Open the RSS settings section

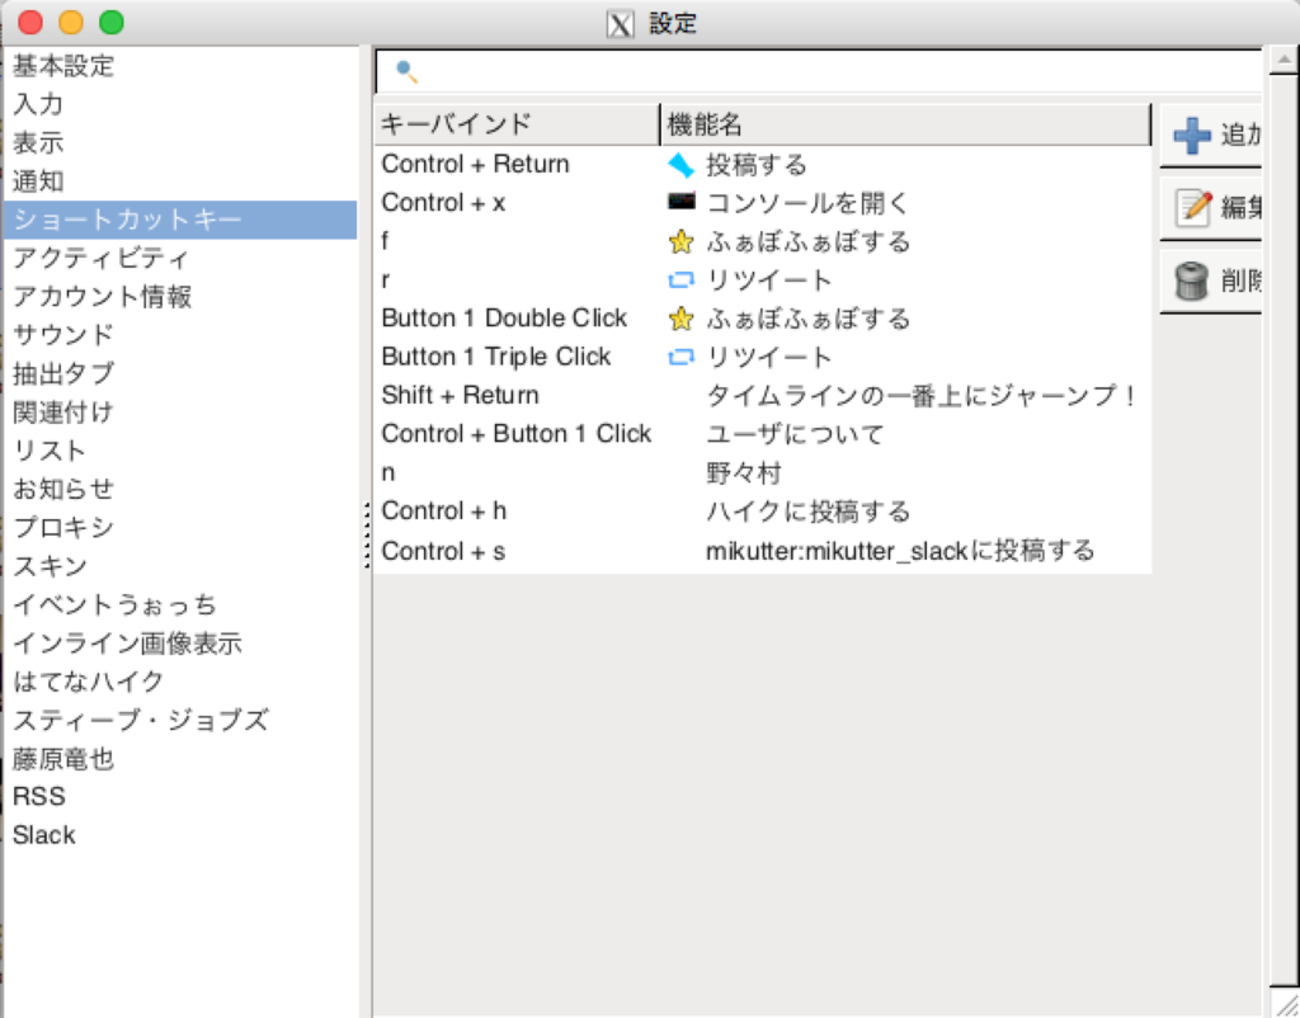coord(180,797)
